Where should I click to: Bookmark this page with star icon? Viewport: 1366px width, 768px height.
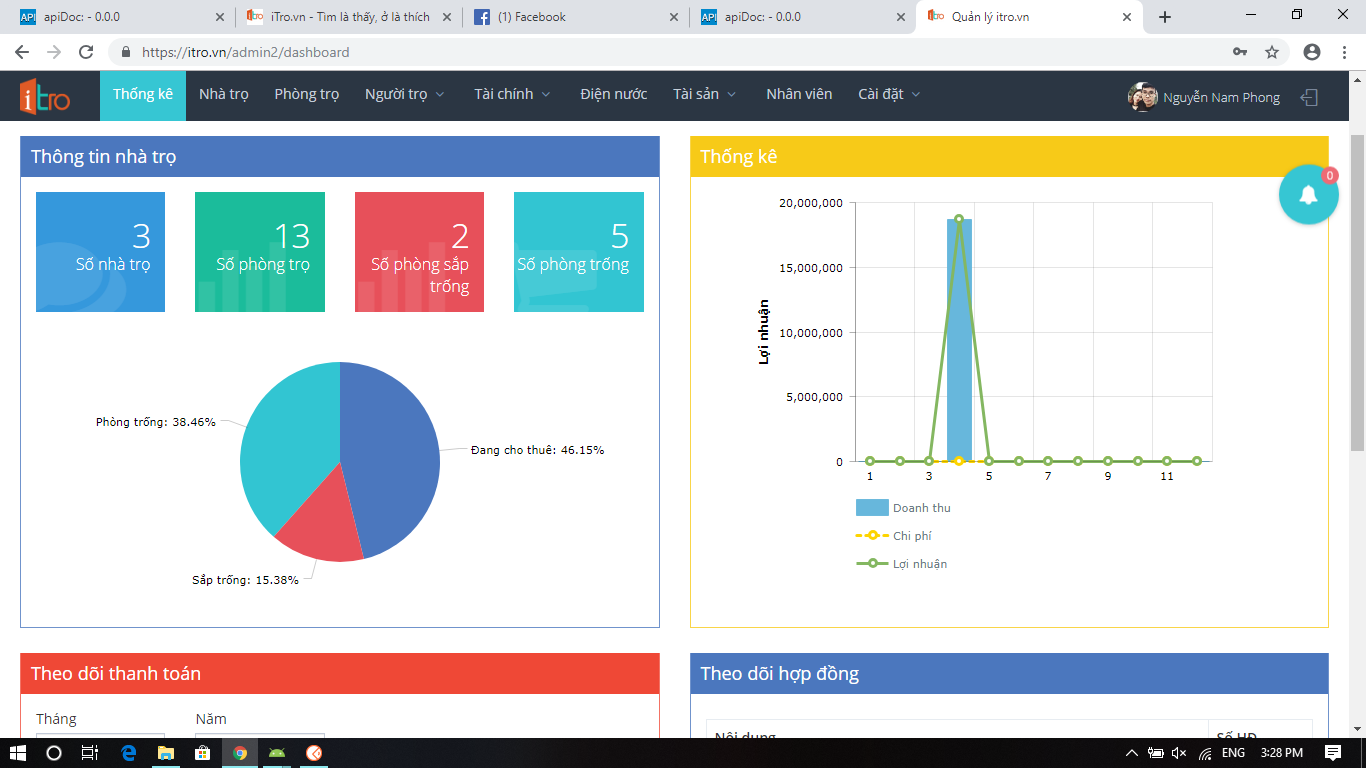[1272, 52]
